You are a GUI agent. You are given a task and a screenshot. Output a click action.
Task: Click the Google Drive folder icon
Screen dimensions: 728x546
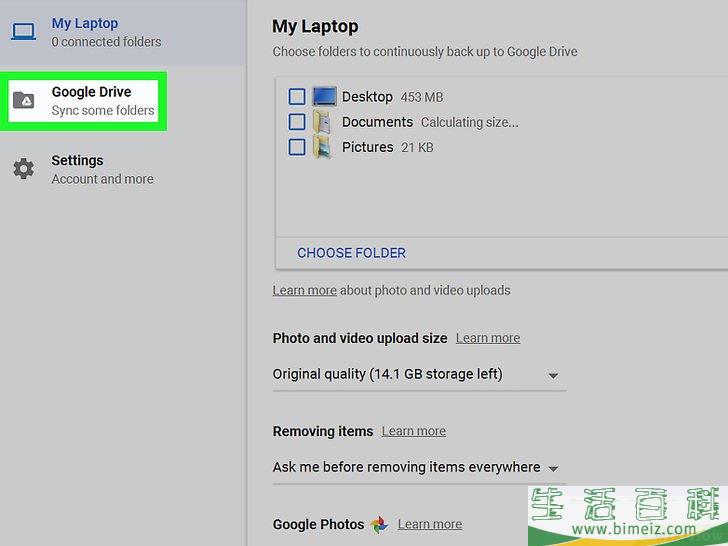[23, 100]
